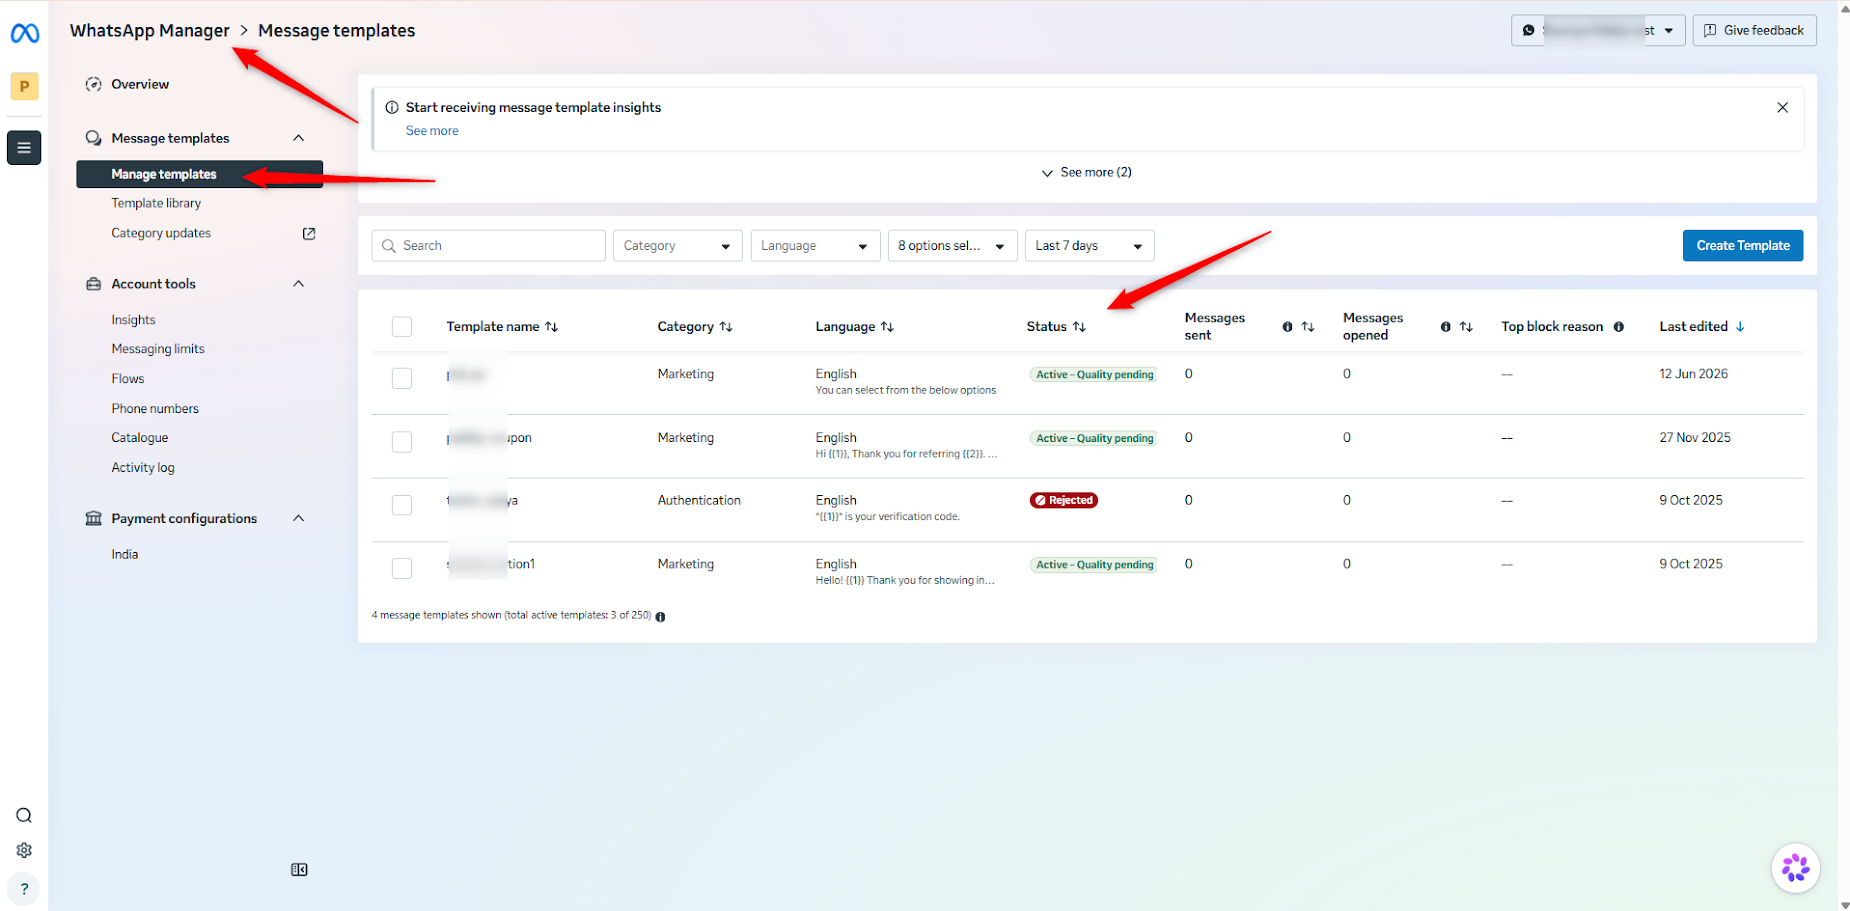Open Insights under Account tools
The width and height of the screenshot is (1850, 911).
[x=133, y=320]
